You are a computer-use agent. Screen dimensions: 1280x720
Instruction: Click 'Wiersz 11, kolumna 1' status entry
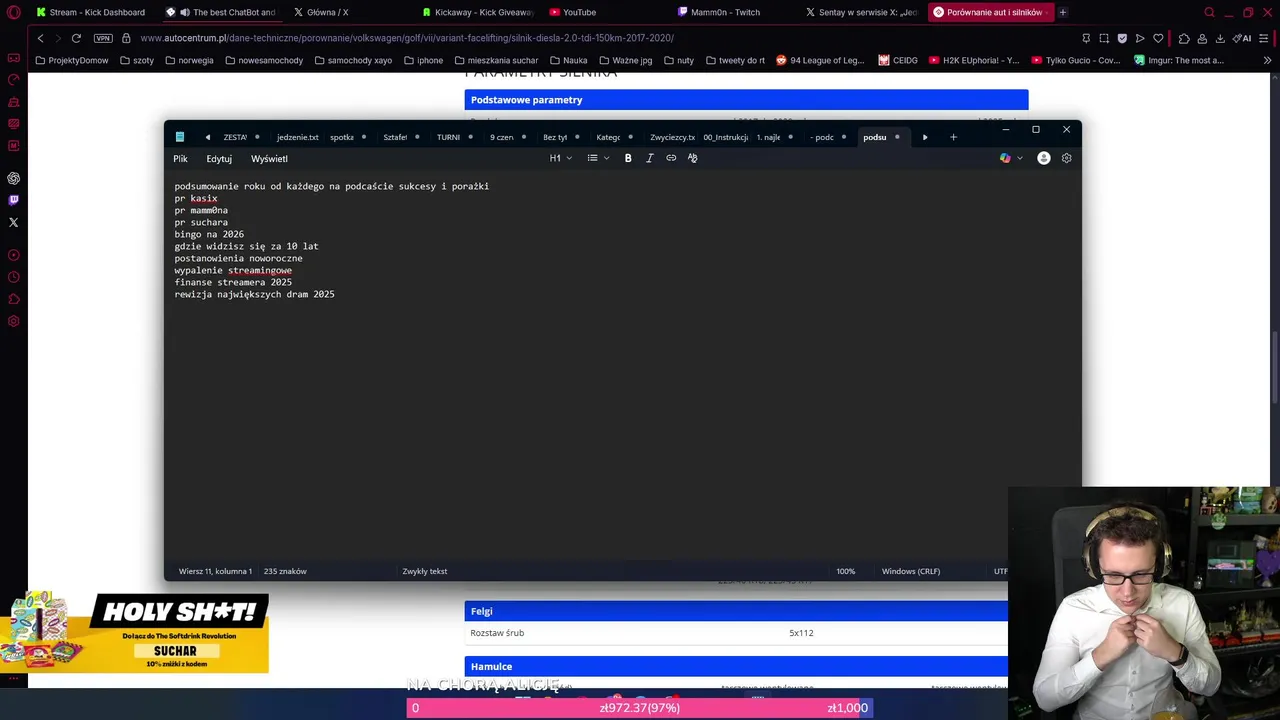[215, 571]
